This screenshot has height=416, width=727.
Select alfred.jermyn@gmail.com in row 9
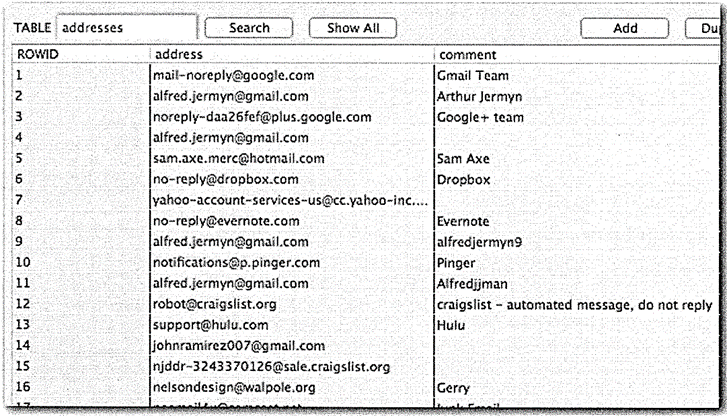tap(292, 242)
